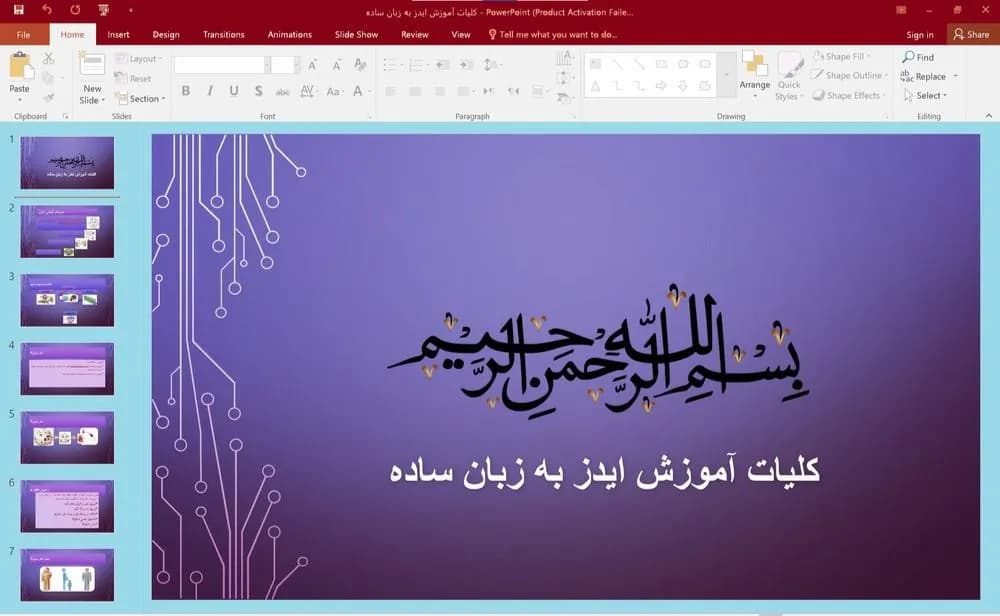
Task: Clear all formatting icon
Action: coord(360,64)
